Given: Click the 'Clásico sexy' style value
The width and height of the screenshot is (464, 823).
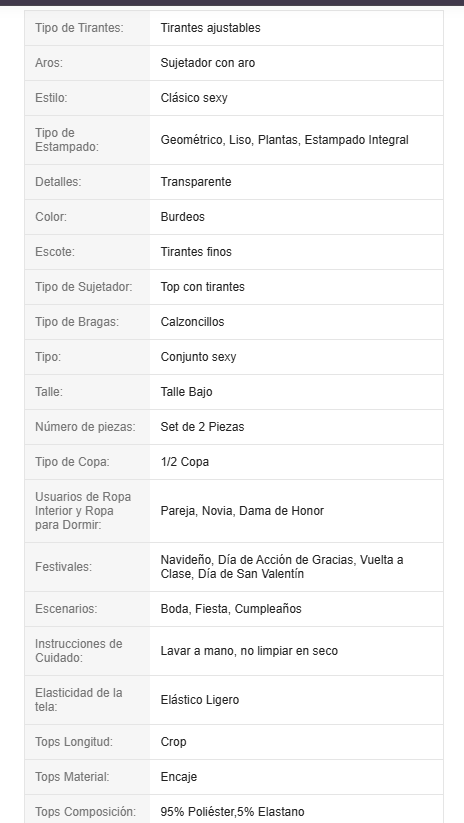Looking at the screenshot, I should [194, 98].
